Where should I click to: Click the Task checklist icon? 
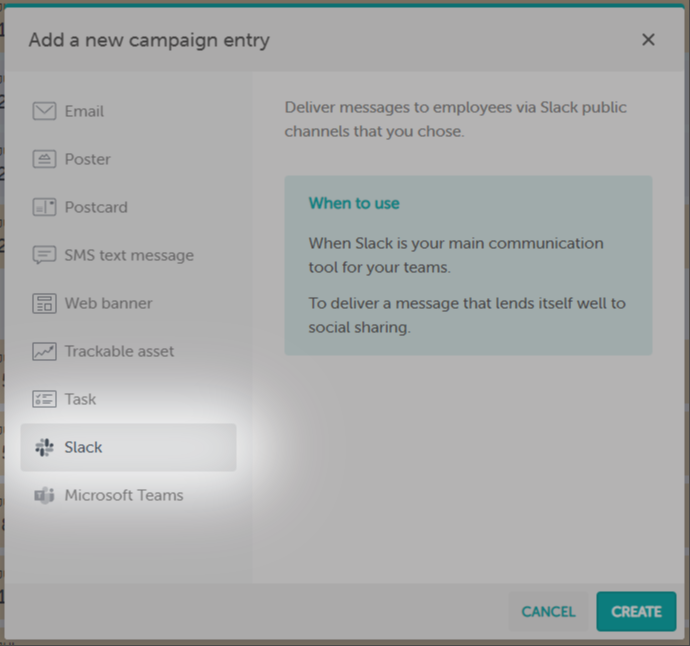[x=44, y=399]
